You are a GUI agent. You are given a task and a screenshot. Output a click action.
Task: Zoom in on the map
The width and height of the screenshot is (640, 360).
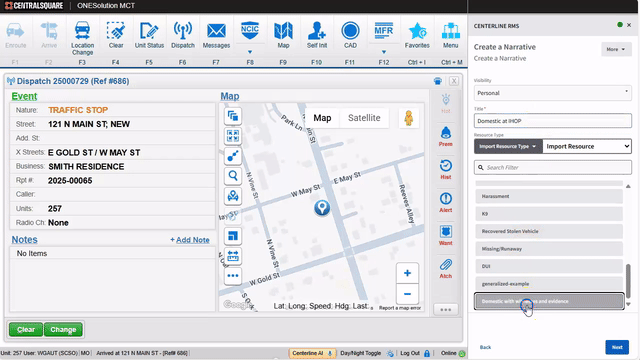click(x=407, y=273)
